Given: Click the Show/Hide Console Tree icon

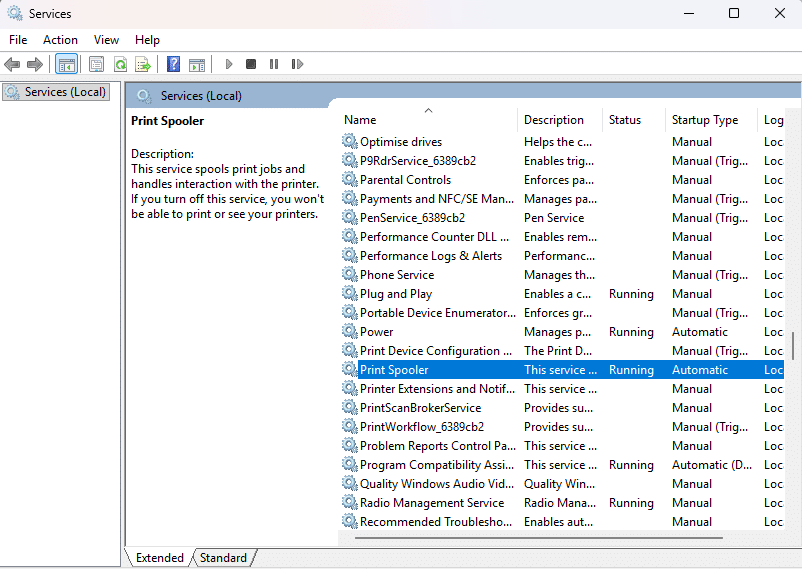Looking at the screenshot, I should pos(66,64).
